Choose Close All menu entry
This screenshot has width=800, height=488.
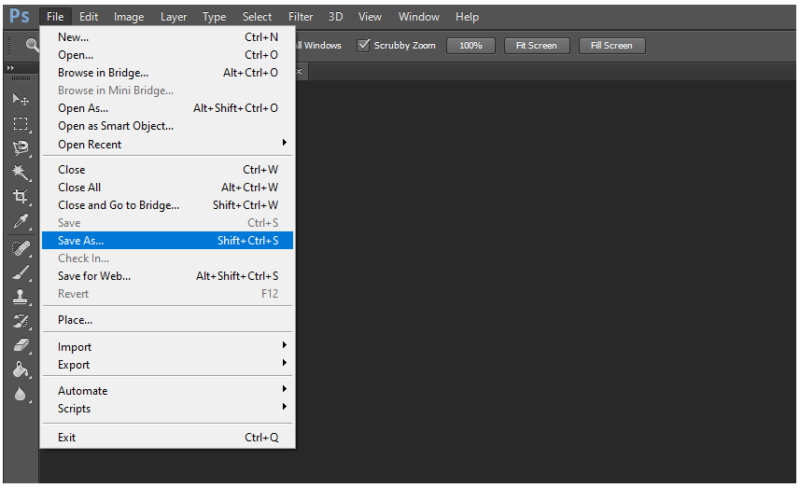(167, 187)
